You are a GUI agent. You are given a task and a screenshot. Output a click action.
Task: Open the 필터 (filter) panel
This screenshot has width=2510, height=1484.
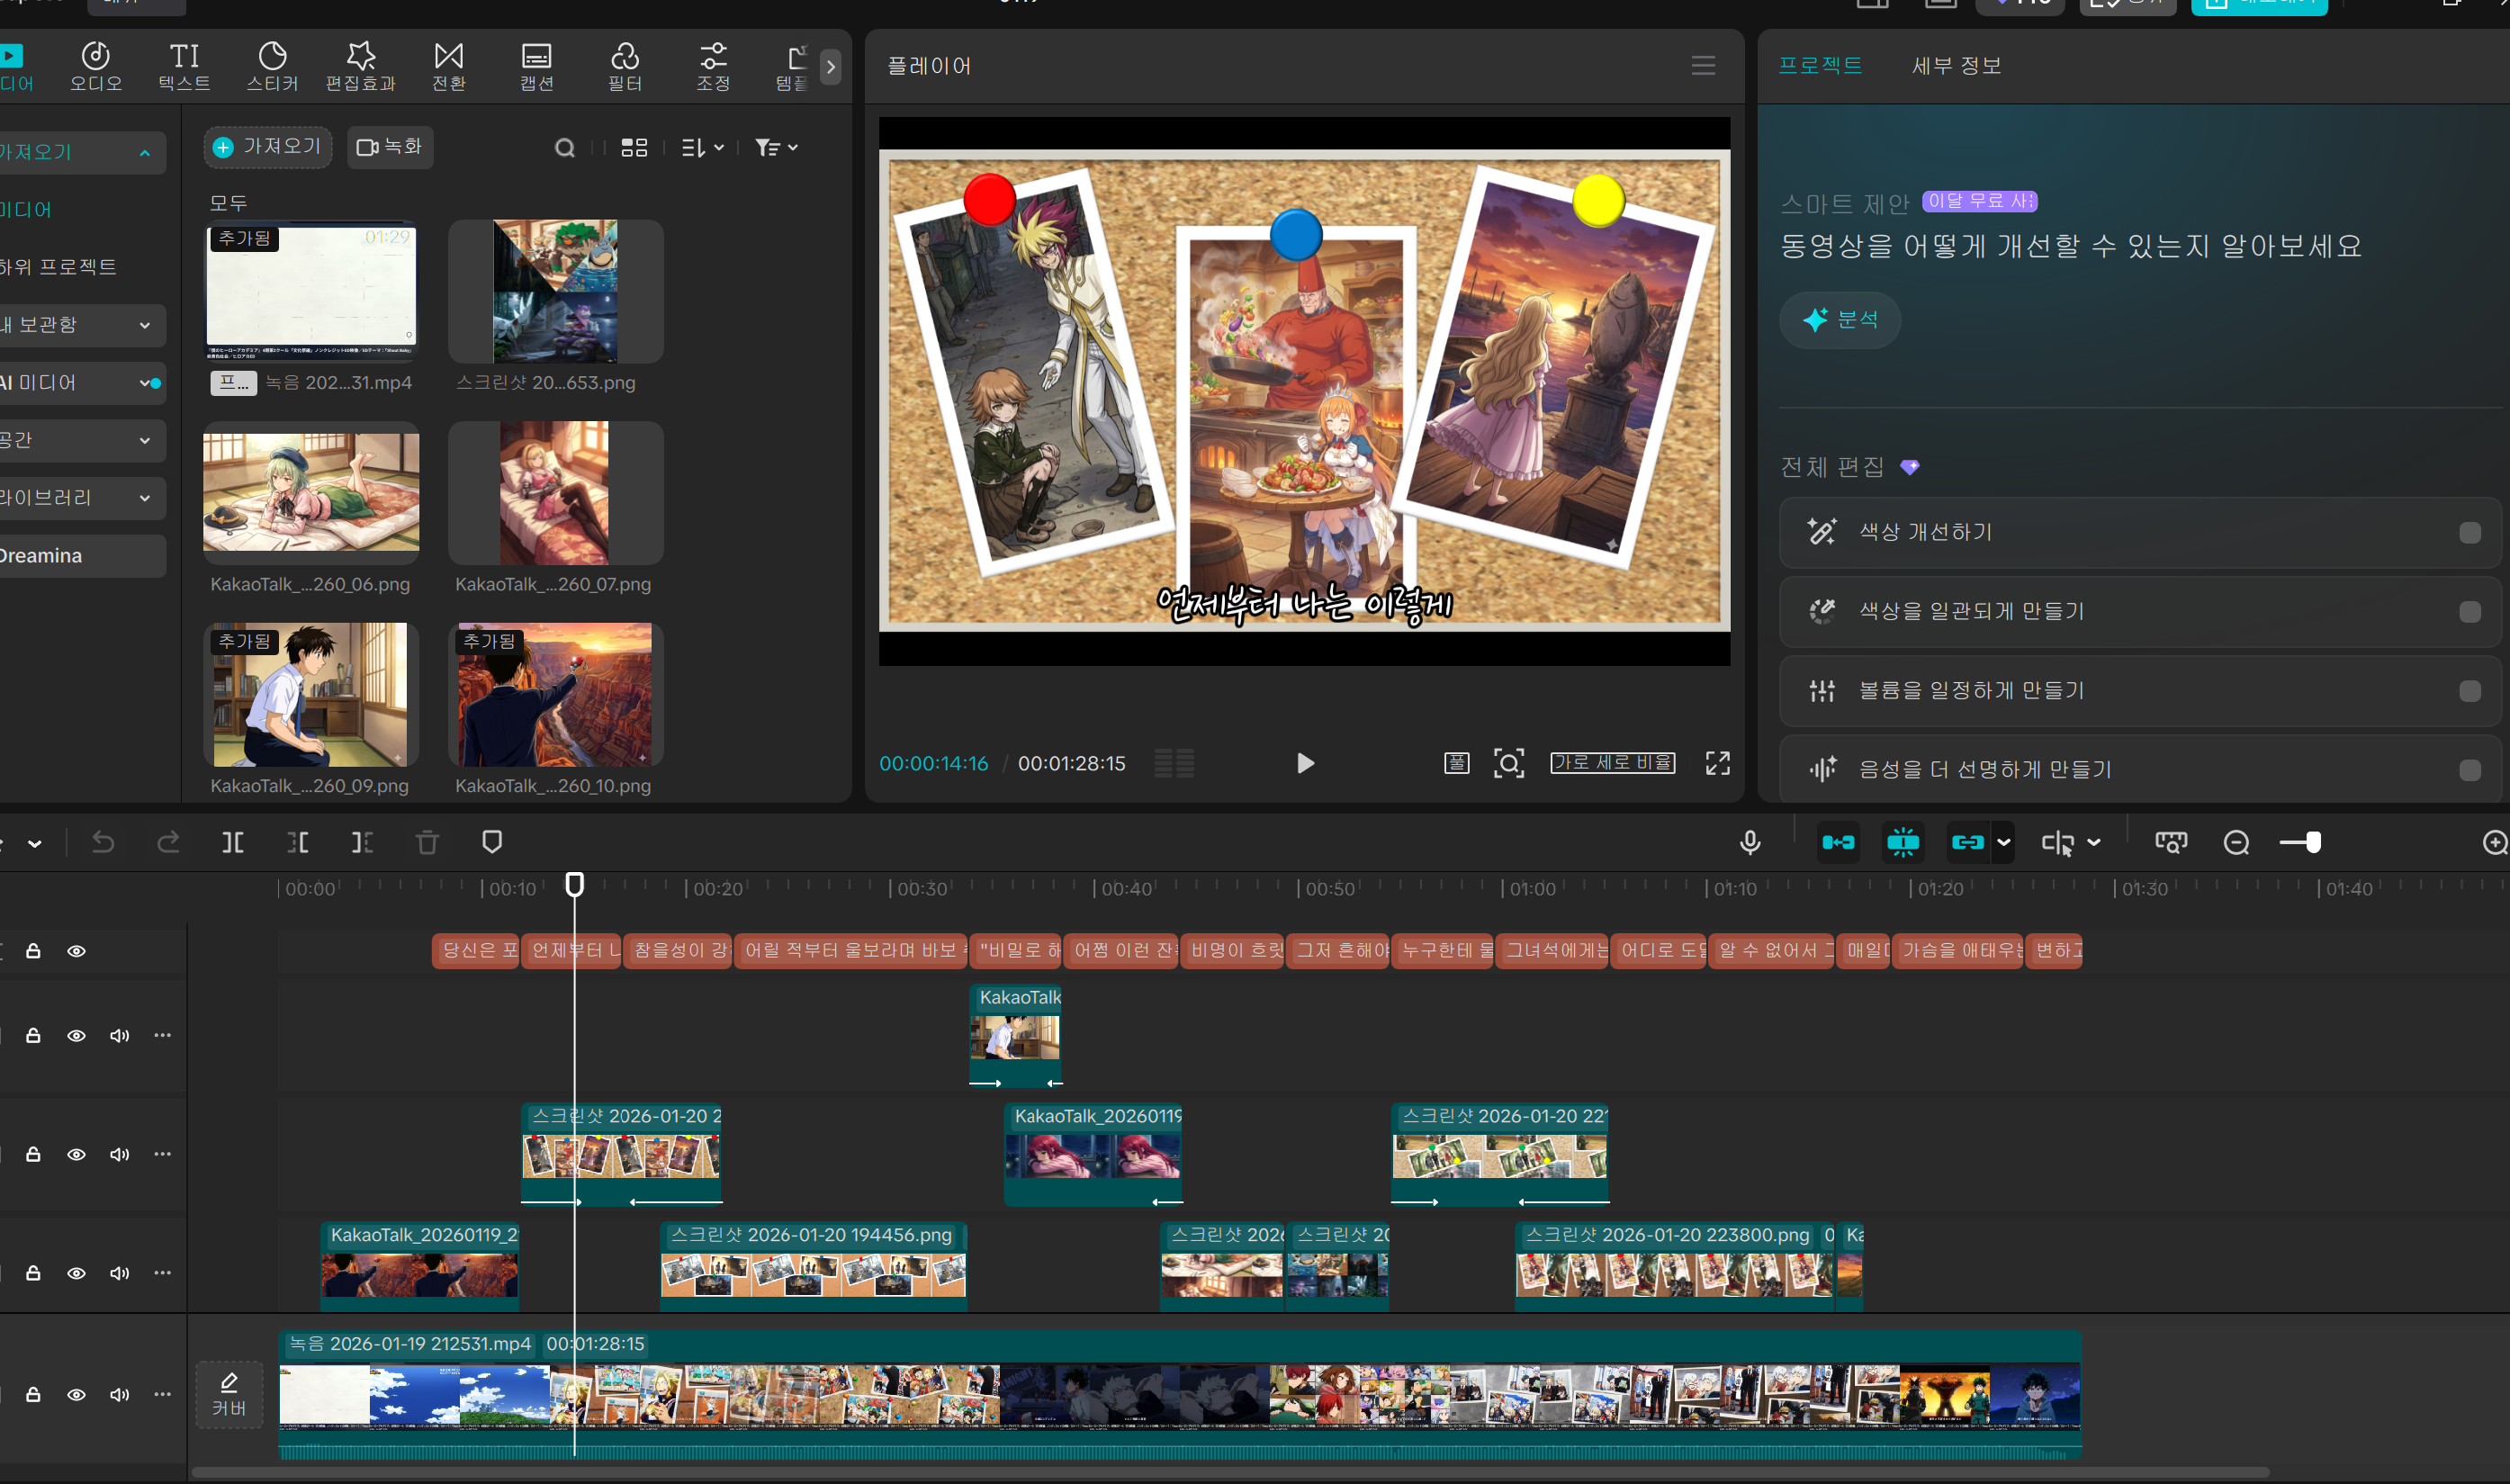point(625,66)
